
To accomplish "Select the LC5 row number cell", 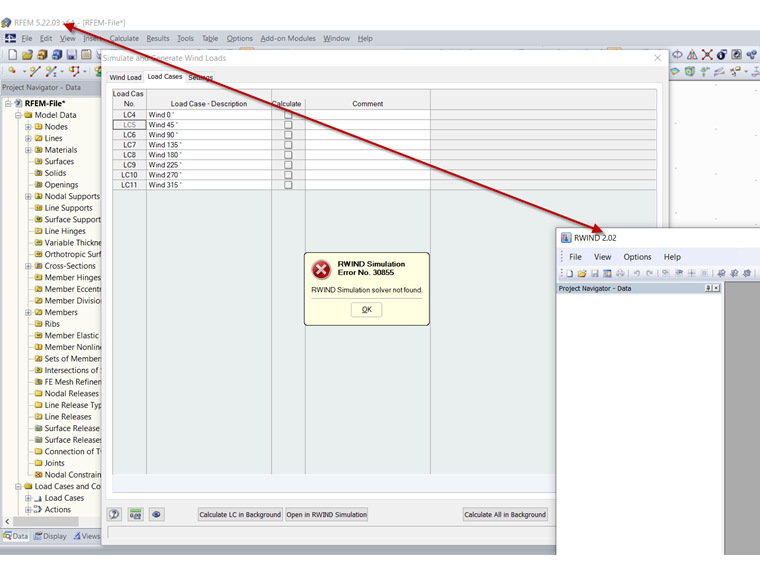I will 129,125.
